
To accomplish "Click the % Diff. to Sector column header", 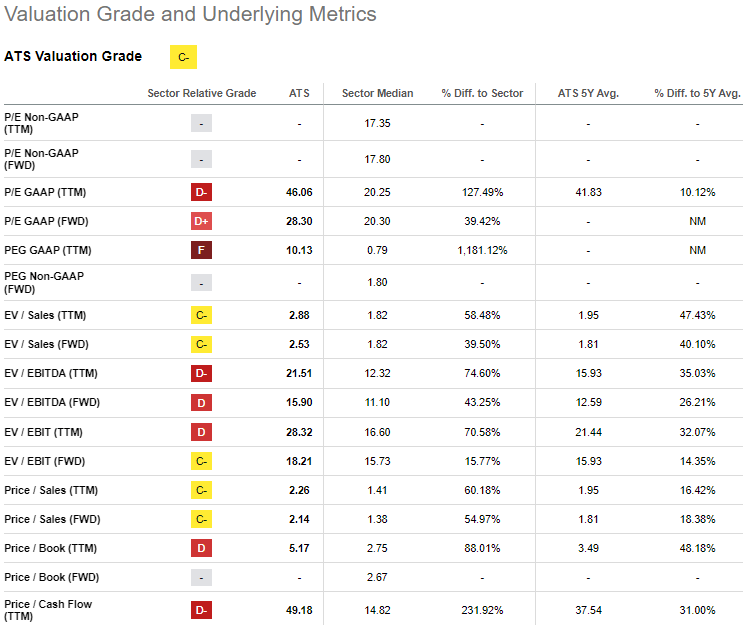I will (x=482, y=93).
